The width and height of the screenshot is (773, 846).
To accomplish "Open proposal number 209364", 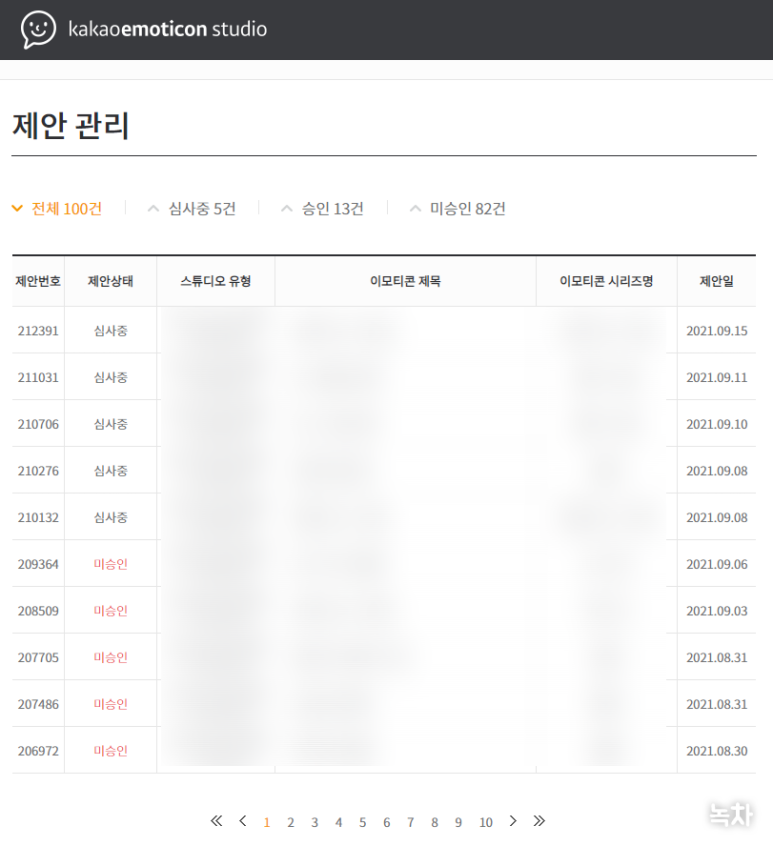I will coord(38,564).
